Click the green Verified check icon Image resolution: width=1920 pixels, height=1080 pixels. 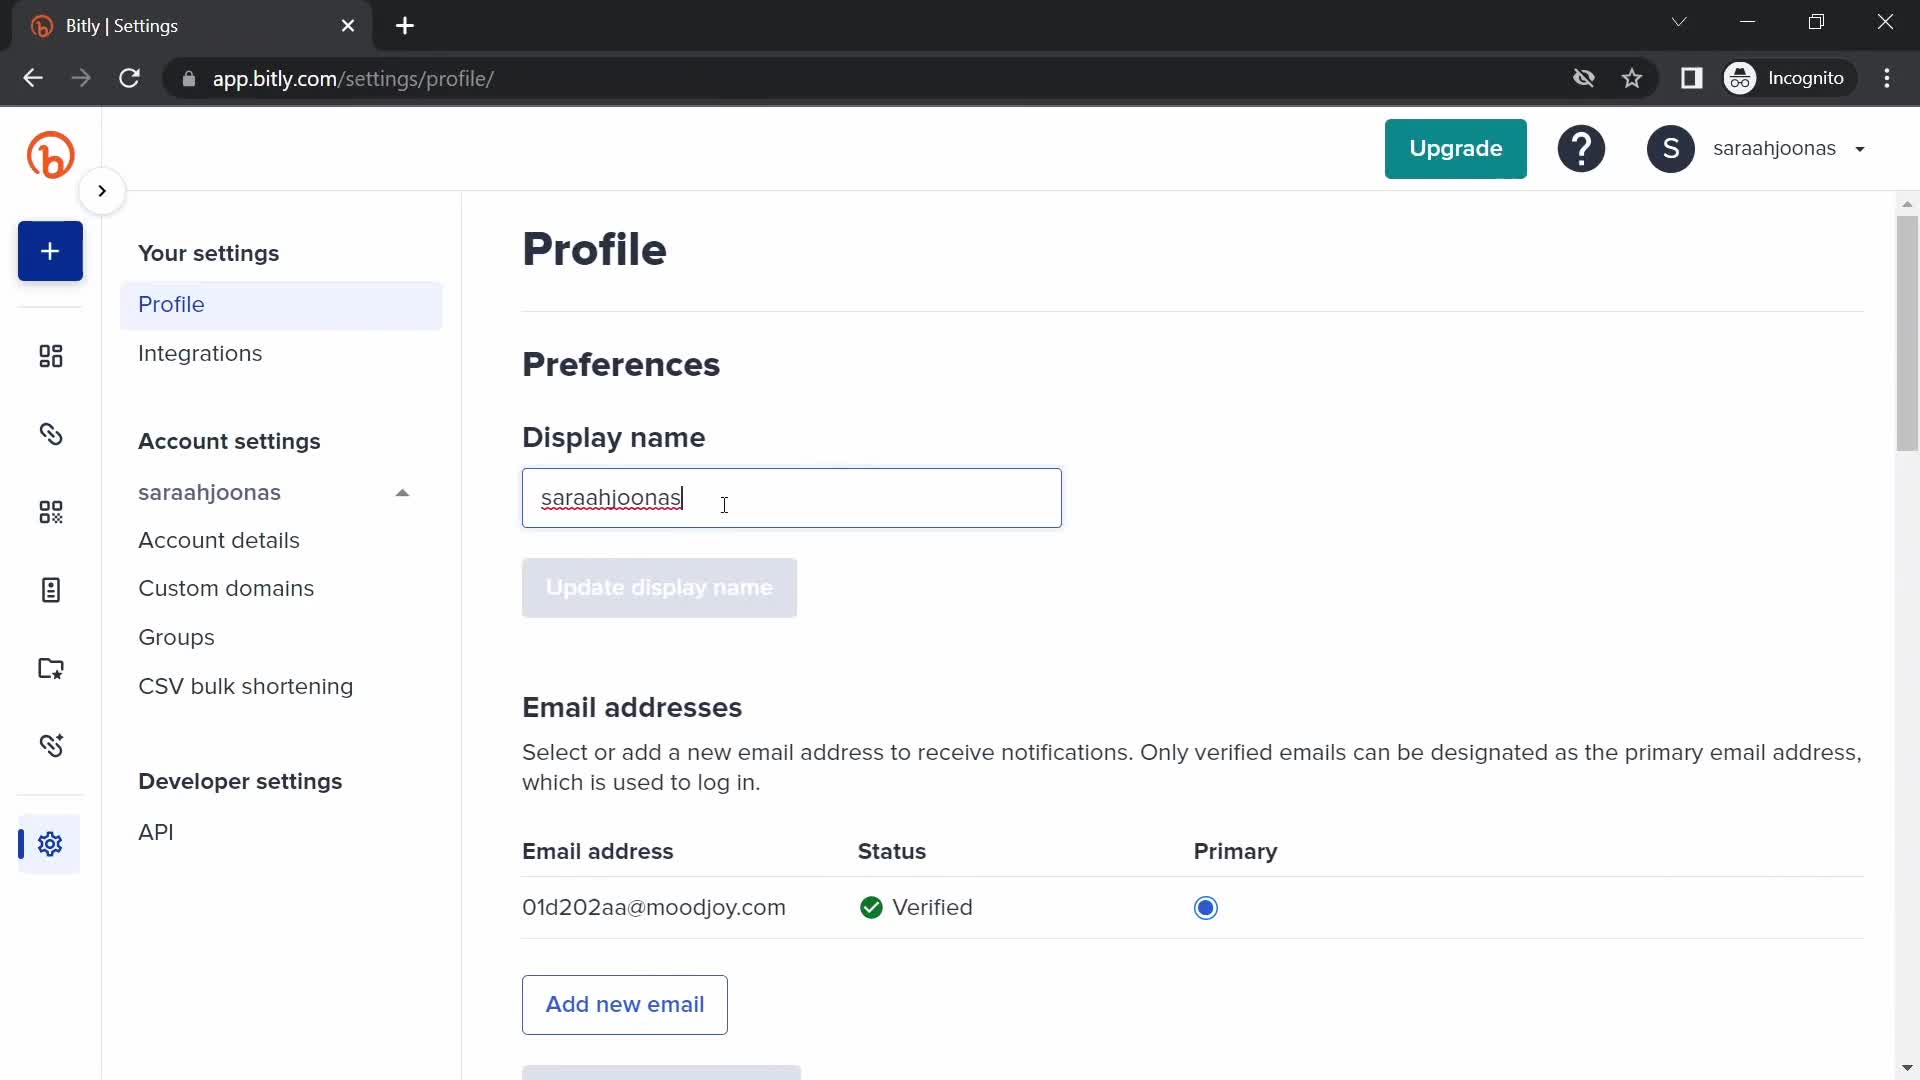[x=871, y=908]
